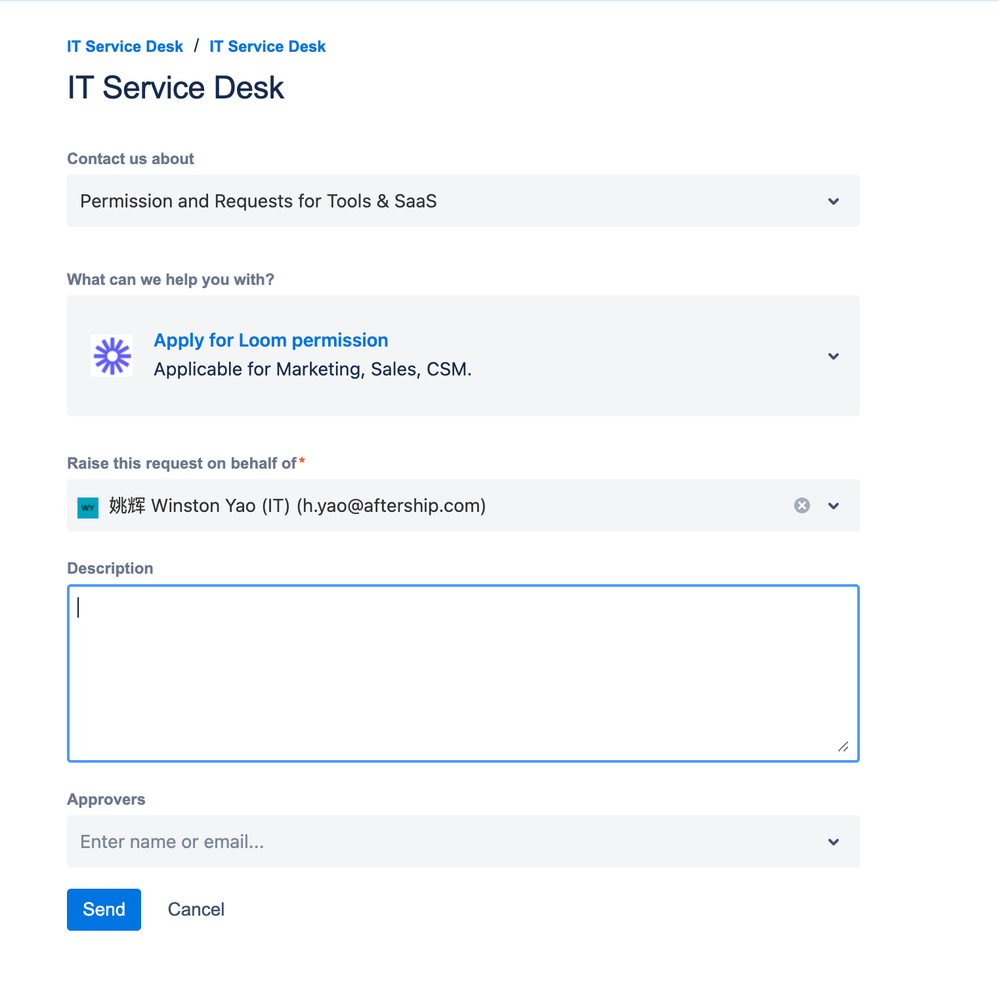Click the IT Service Desk page heading
The width and height of the screenshot is (999, 999).
point(176,87)
